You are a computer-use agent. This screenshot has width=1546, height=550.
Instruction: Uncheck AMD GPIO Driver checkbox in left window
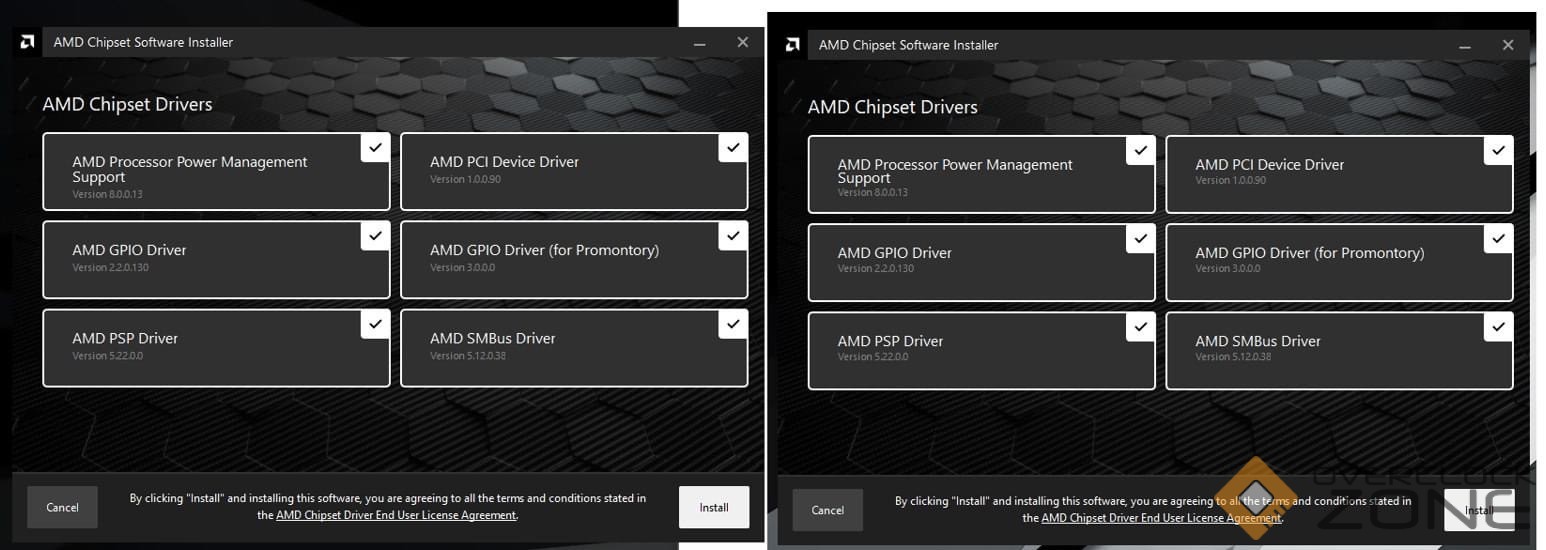[375, 236]
